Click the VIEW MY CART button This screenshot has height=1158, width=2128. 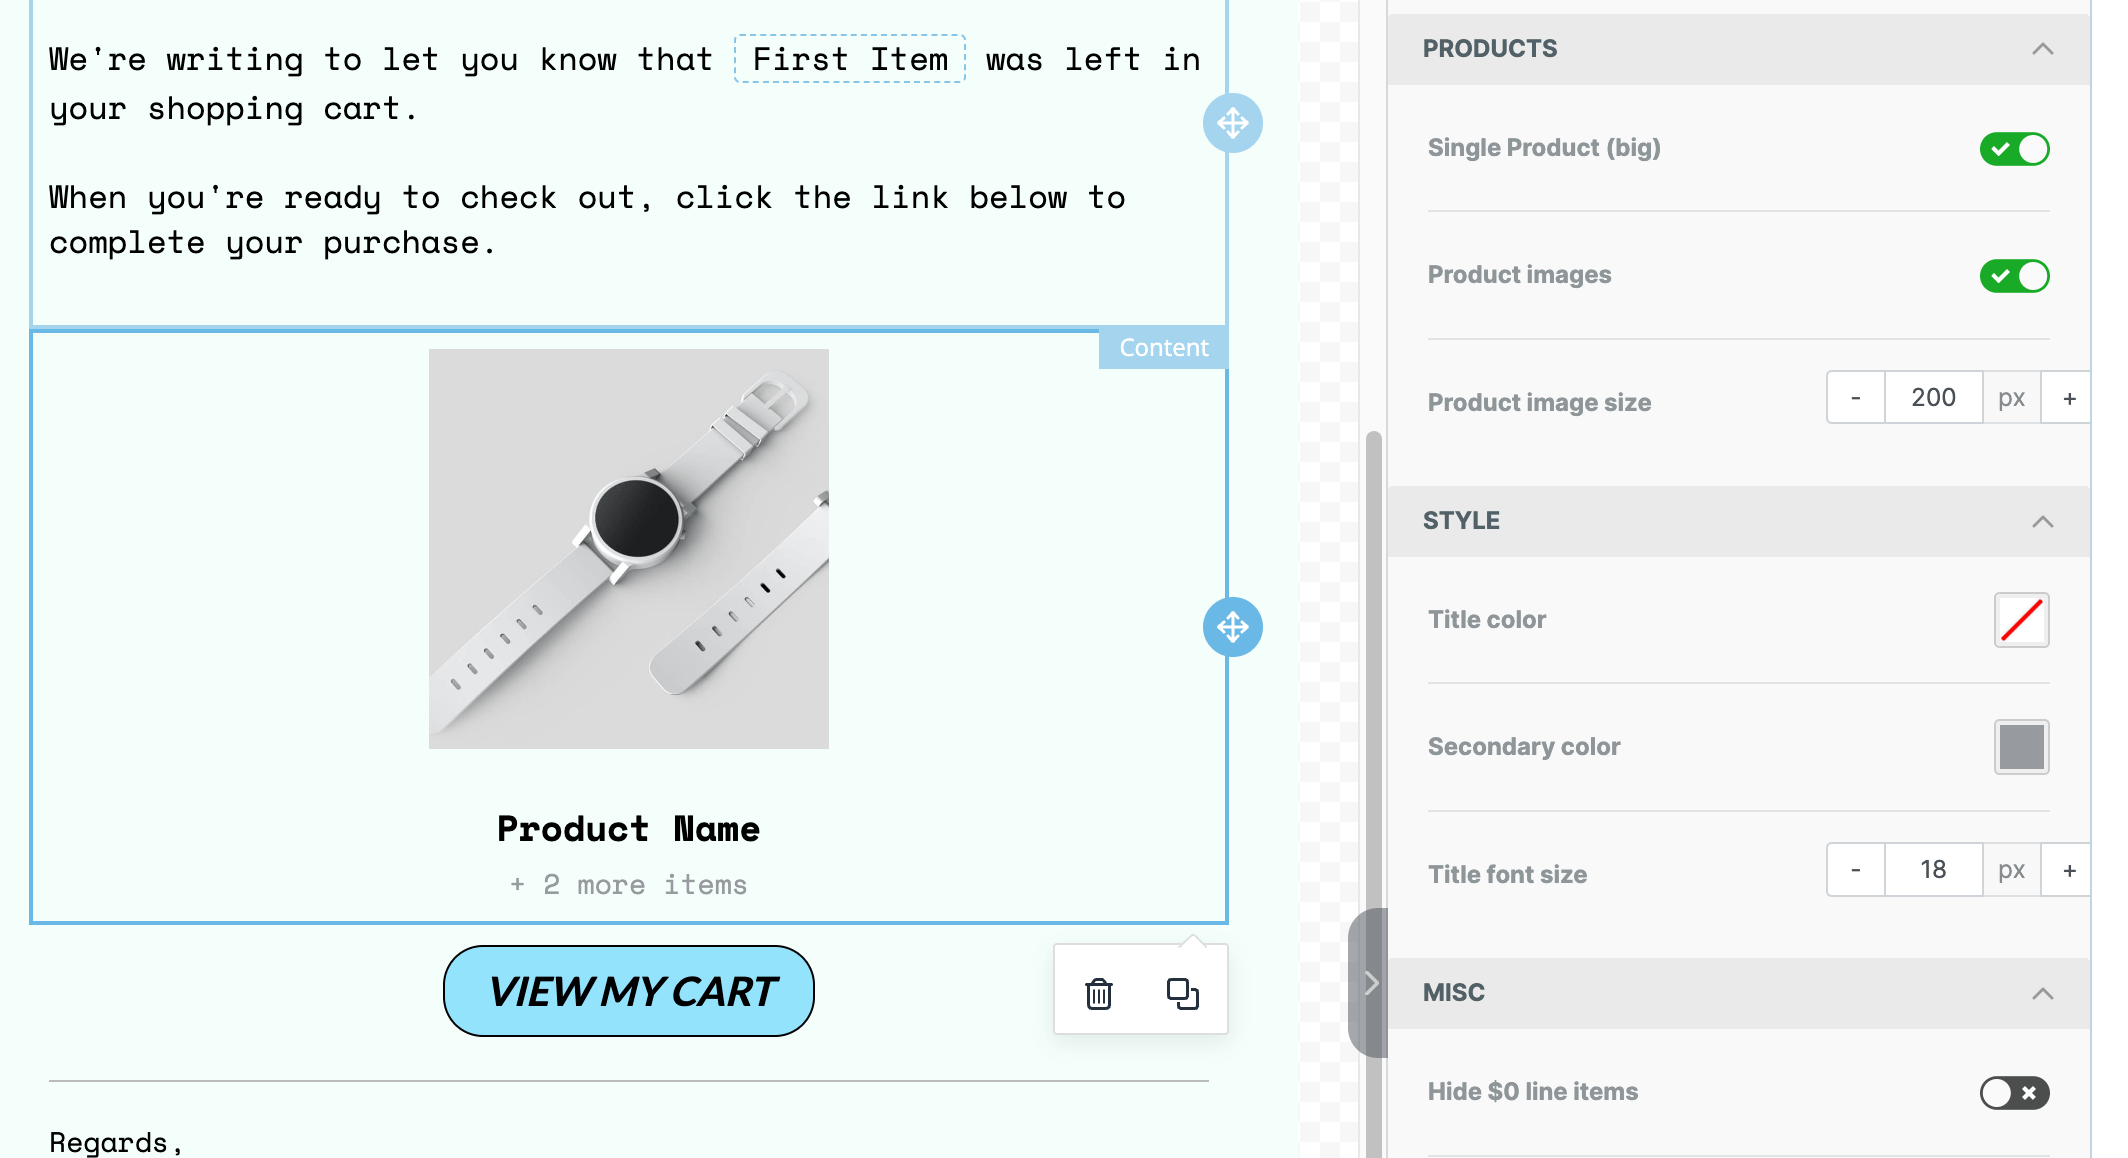click(628, 991)
